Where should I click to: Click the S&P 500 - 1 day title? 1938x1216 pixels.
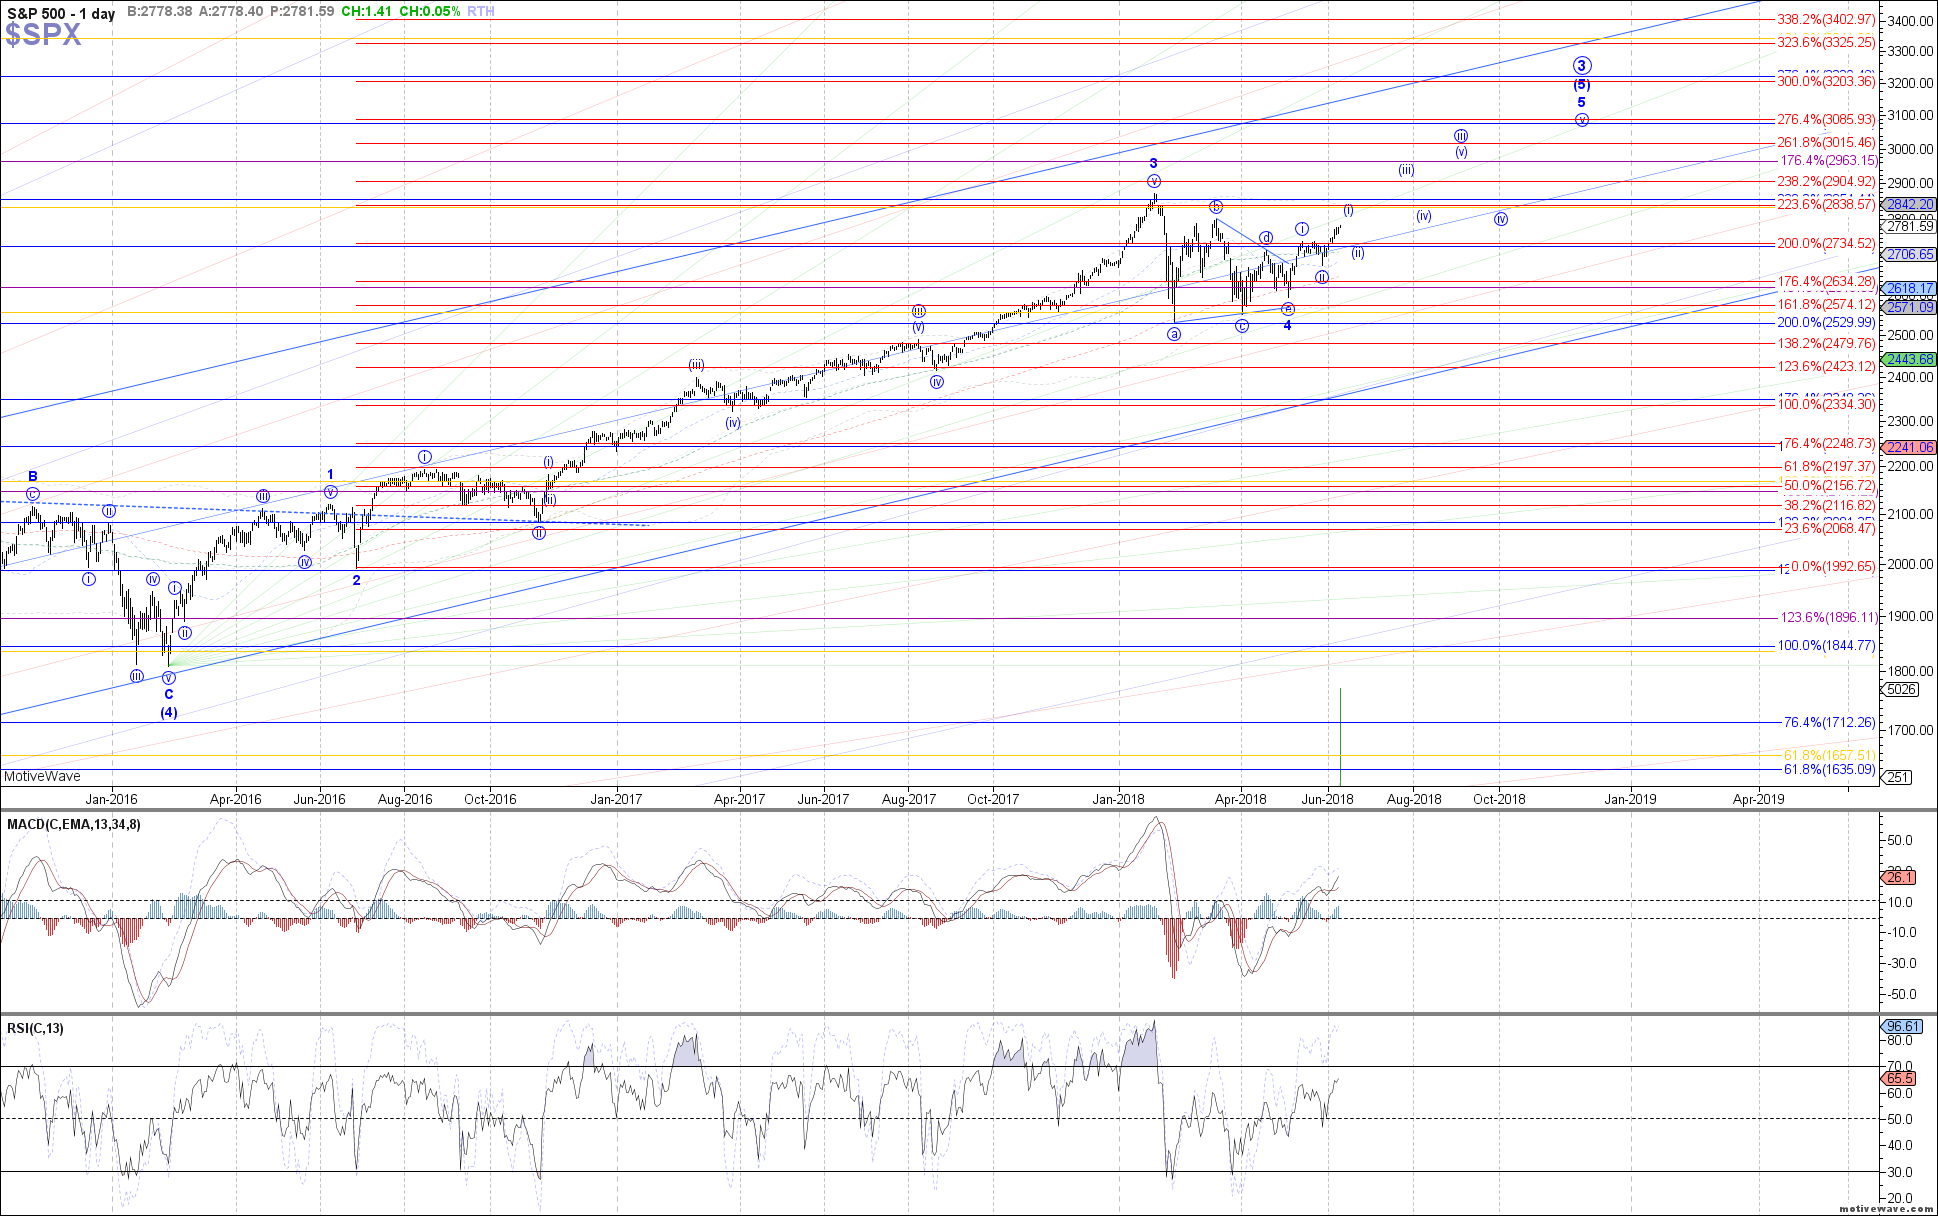tap(61, 13)
